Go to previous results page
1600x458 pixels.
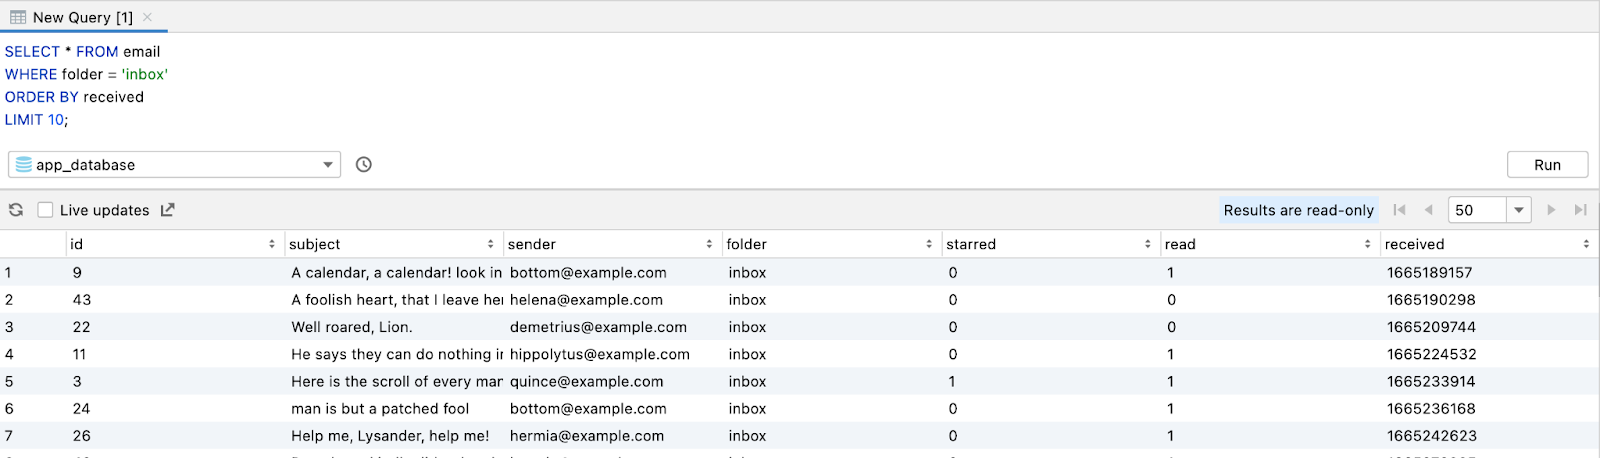(1428, 210)
